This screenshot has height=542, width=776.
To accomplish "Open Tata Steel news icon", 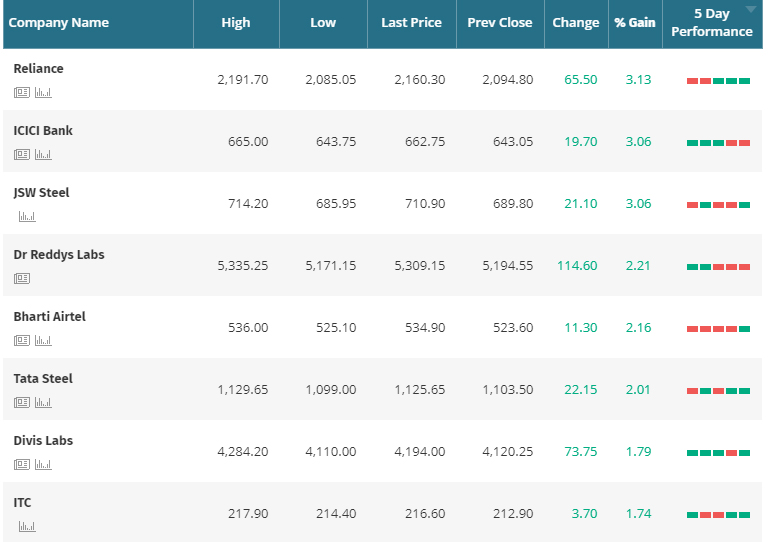I will (x=22, y=402).
